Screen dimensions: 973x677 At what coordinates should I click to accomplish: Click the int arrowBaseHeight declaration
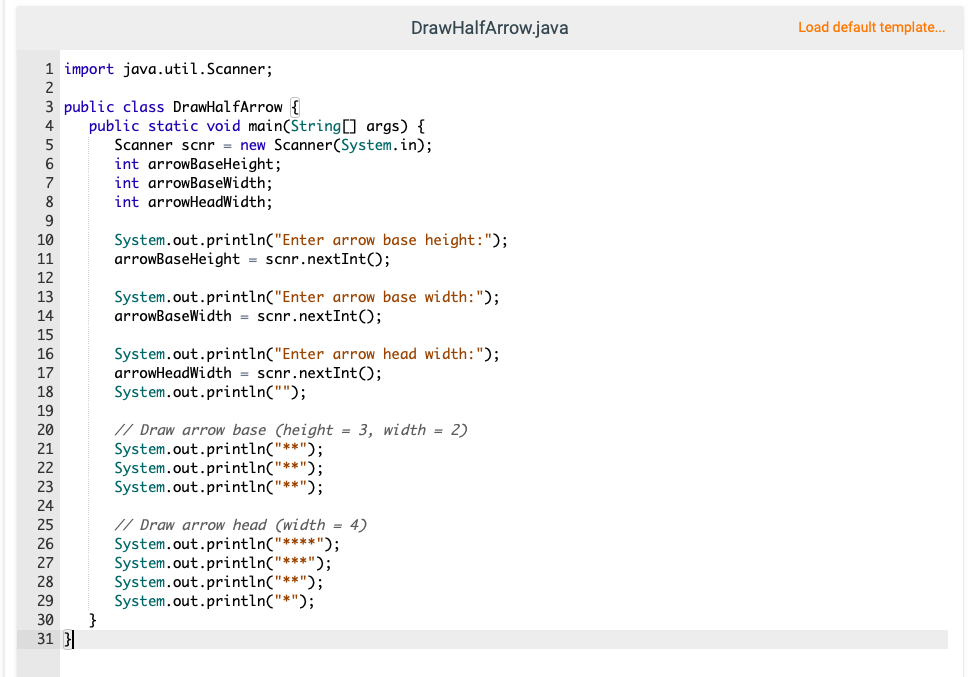click(197, 164)
